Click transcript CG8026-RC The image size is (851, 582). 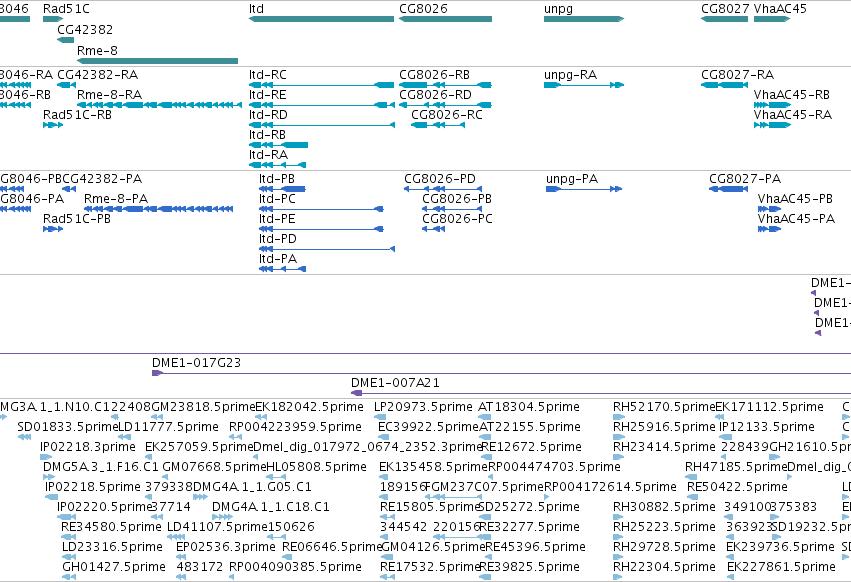438,125
